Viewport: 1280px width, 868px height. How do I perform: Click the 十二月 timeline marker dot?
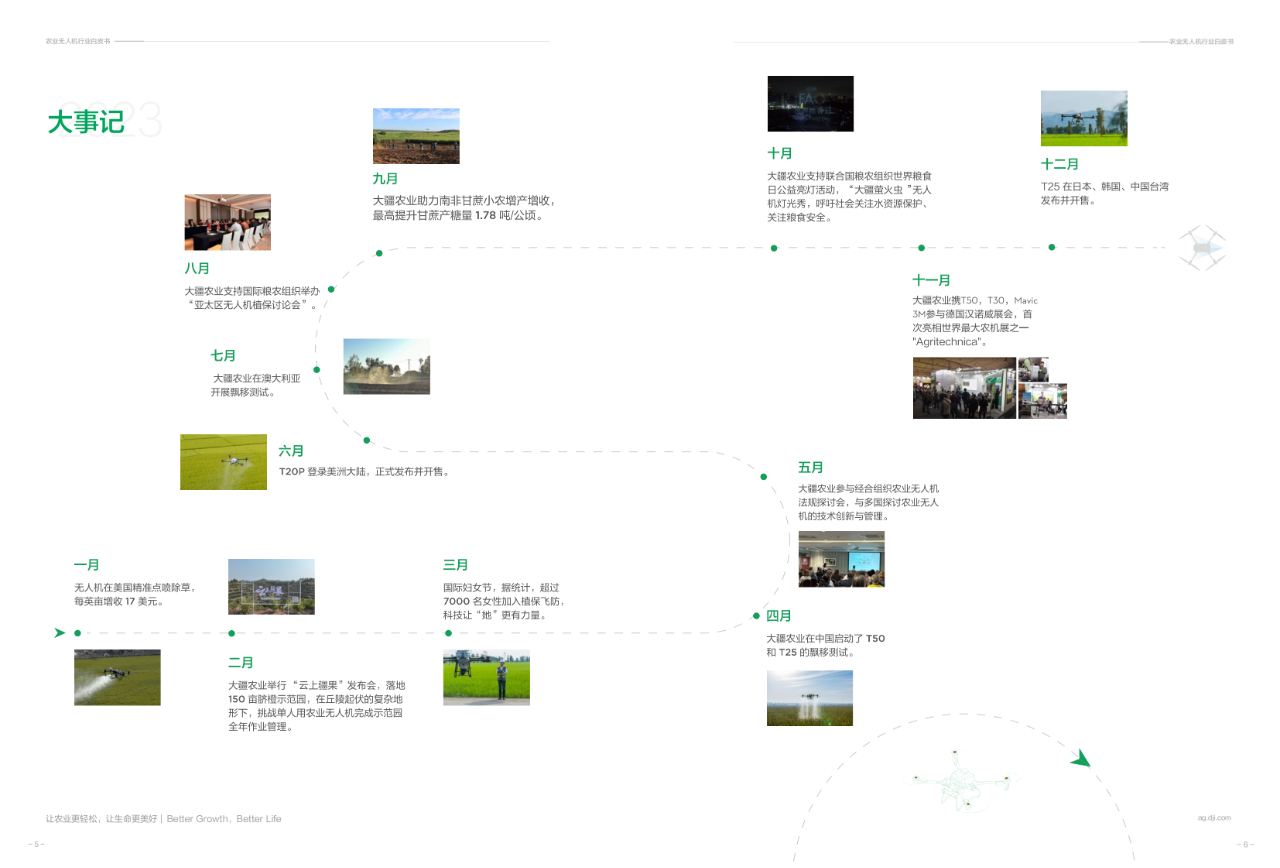tap(1051, 247)
